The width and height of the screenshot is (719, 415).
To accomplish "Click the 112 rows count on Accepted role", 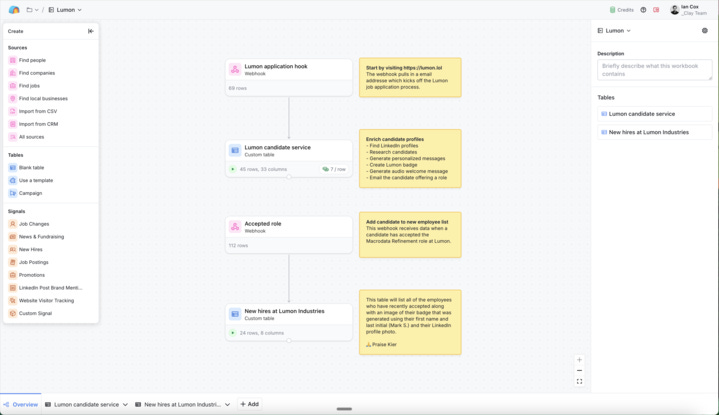I will (x=238, y=245).
